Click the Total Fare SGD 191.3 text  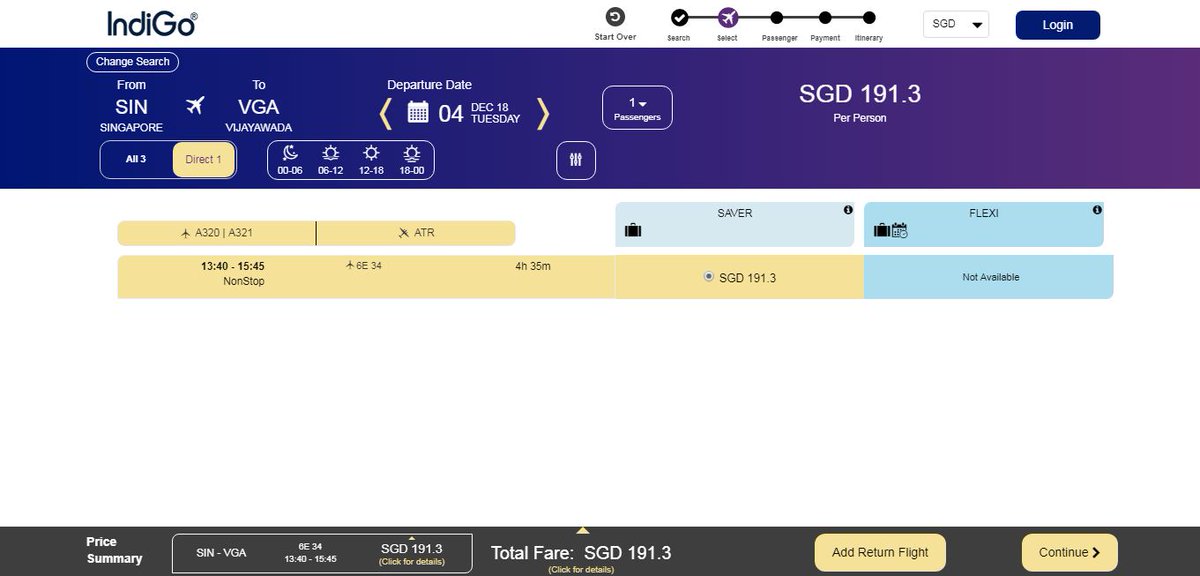(581, 553)
